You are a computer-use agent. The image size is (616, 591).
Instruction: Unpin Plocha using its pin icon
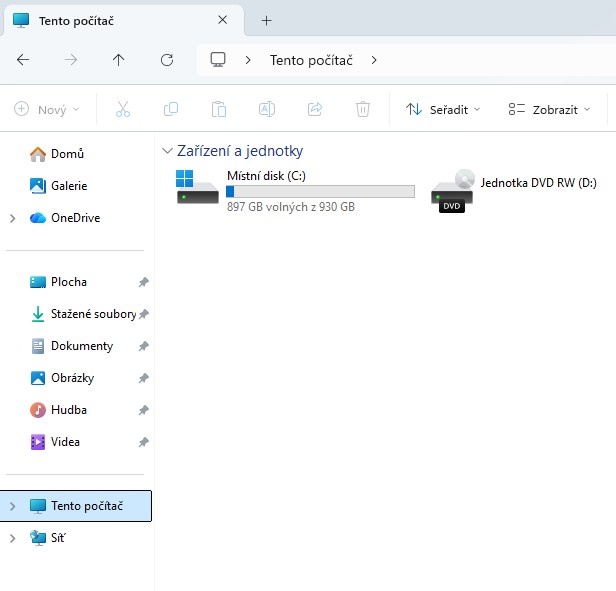(x=143, y=282)
